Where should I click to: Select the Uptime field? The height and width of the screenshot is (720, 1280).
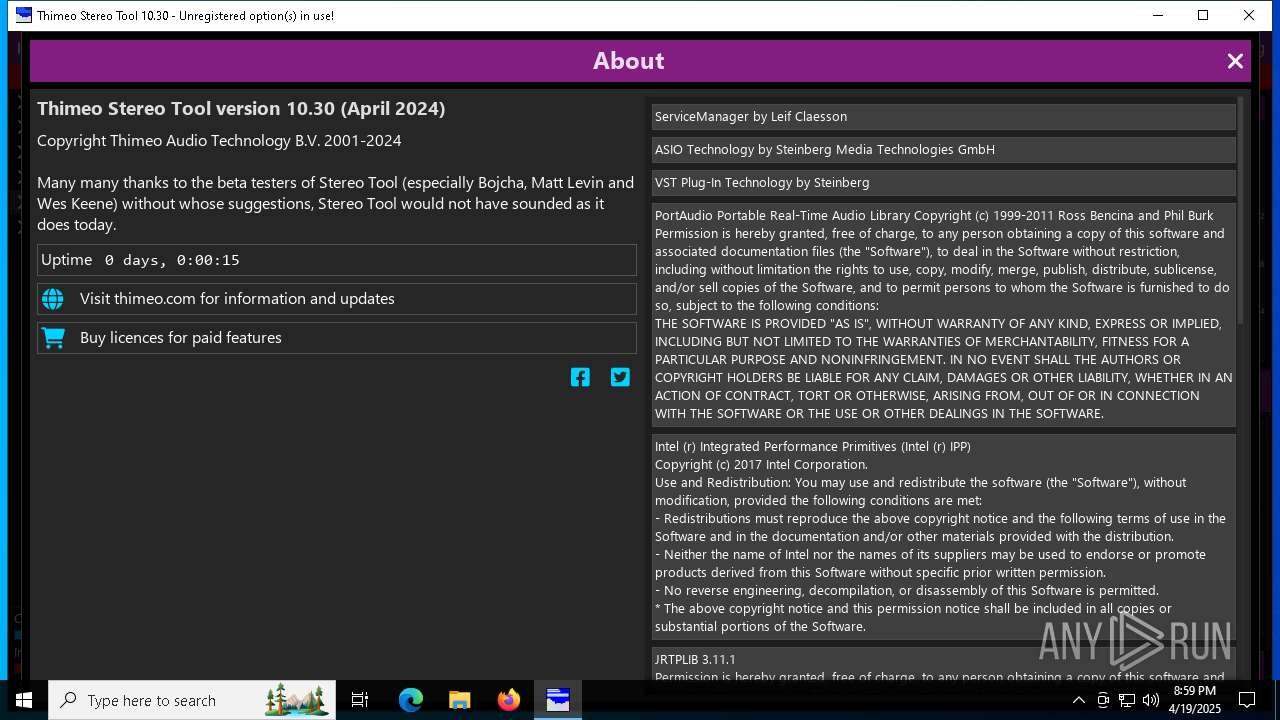337,260
